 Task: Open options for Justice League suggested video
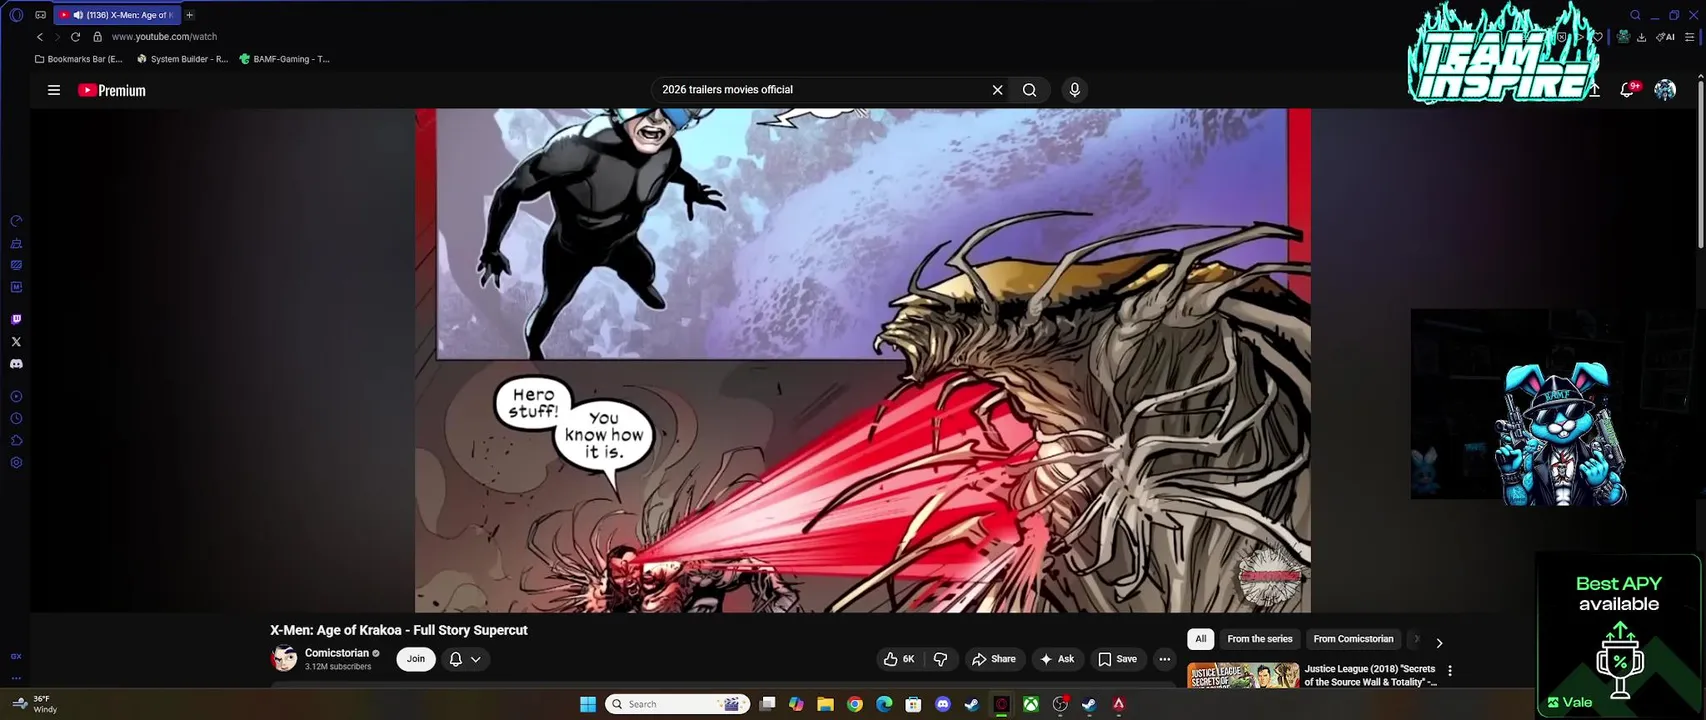[x=1450, y=671]
